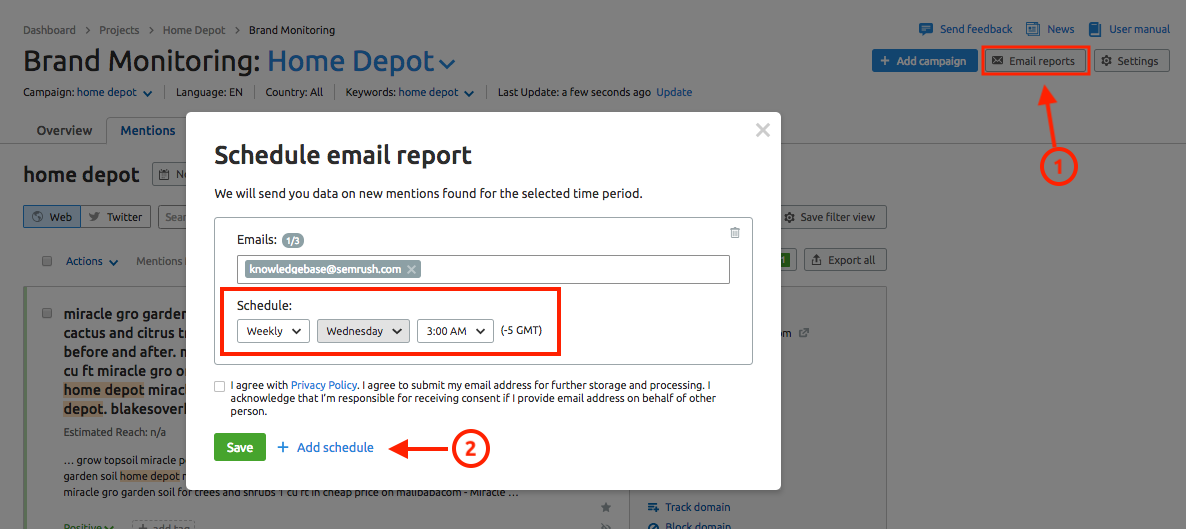The height and width of the screenshot is (529, 1186).
Task: Open the 3:00 AM time dropdown
Action: [455, 331]
